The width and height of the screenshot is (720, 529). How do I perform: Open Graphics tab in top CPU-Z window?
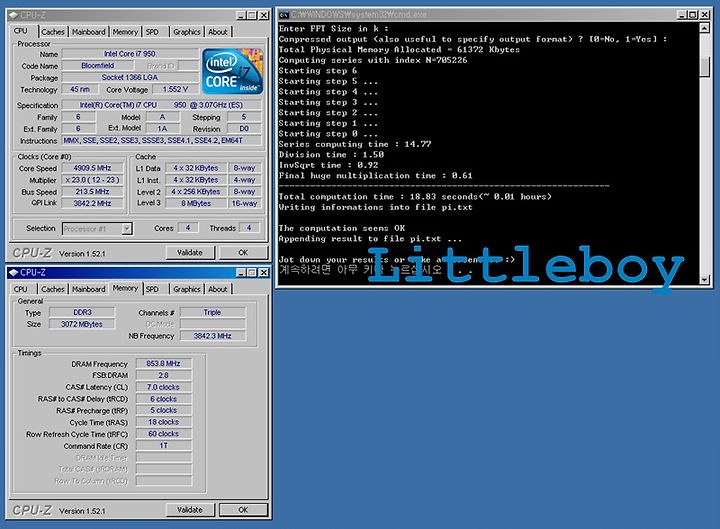186,32
